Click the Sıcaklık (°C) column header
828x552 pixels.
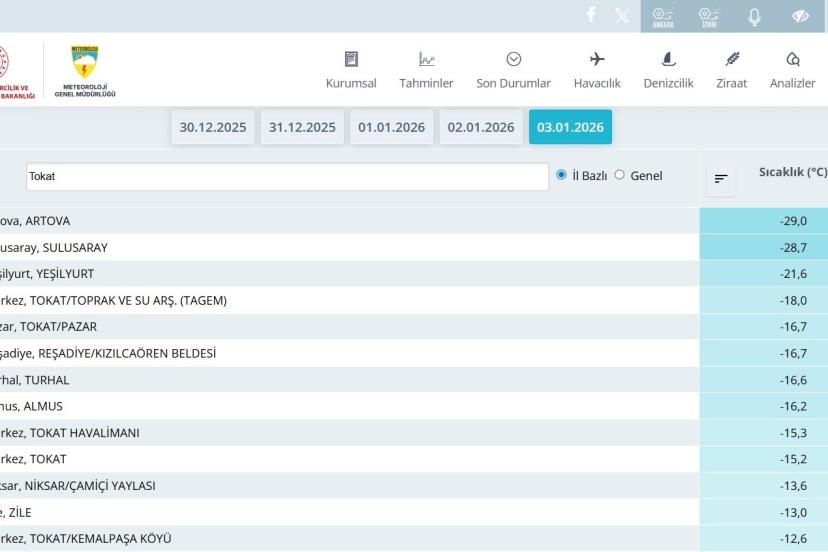(792, 172)
